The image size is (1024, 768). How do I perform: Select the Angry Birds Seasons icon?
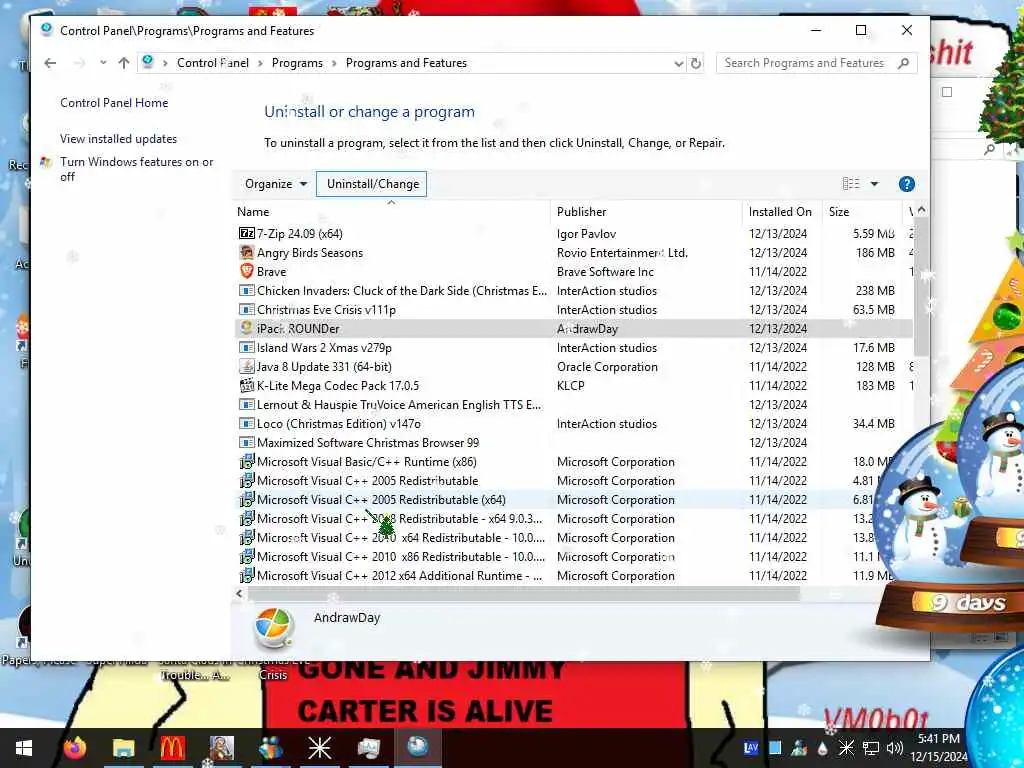click(246, 252)
